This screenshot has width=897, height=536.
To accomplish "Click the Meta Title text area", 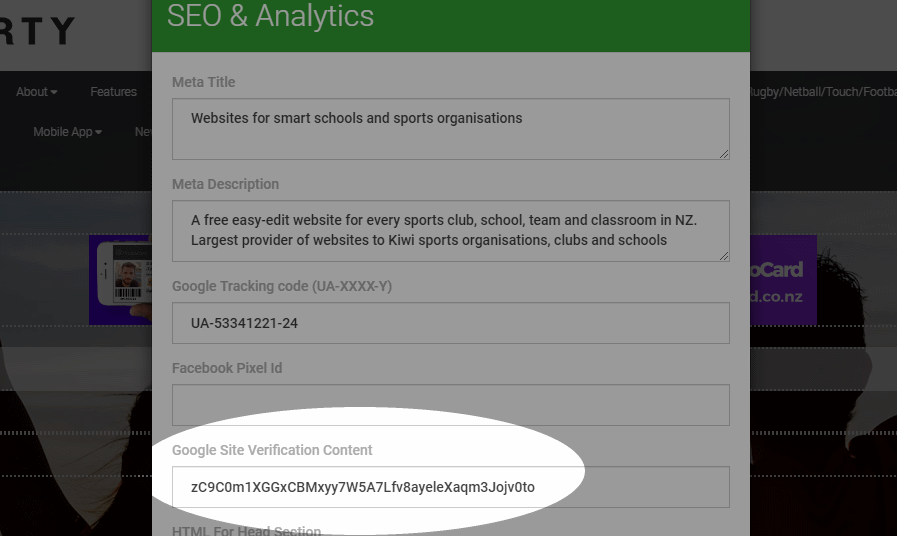I will [x=450, y=129].
